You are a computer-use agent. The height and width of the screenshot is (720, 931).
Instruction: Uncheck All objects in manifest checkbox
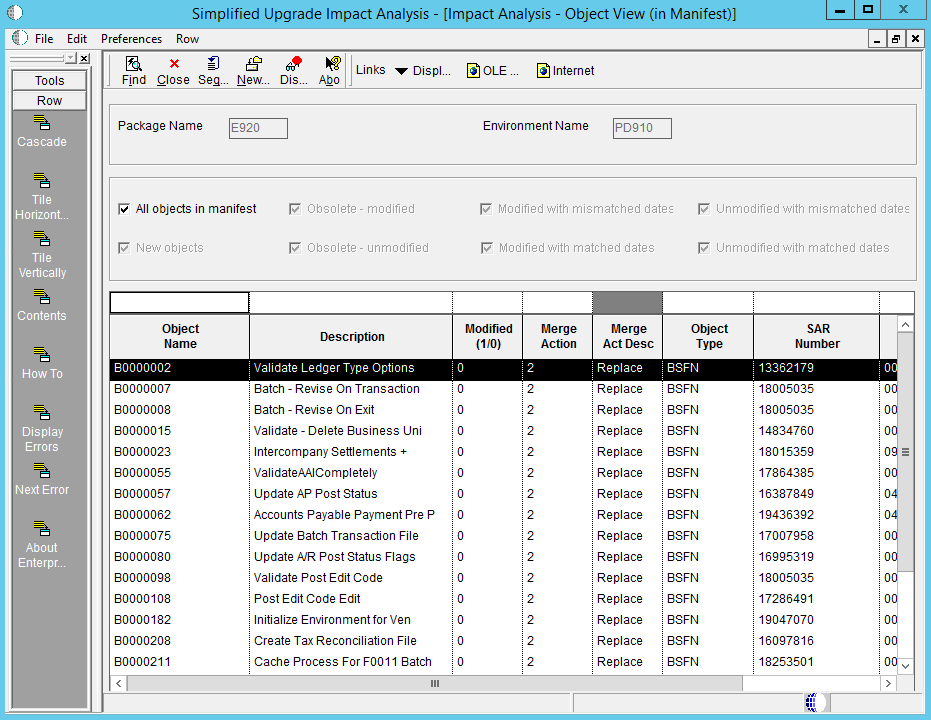(x=124, y=209)
